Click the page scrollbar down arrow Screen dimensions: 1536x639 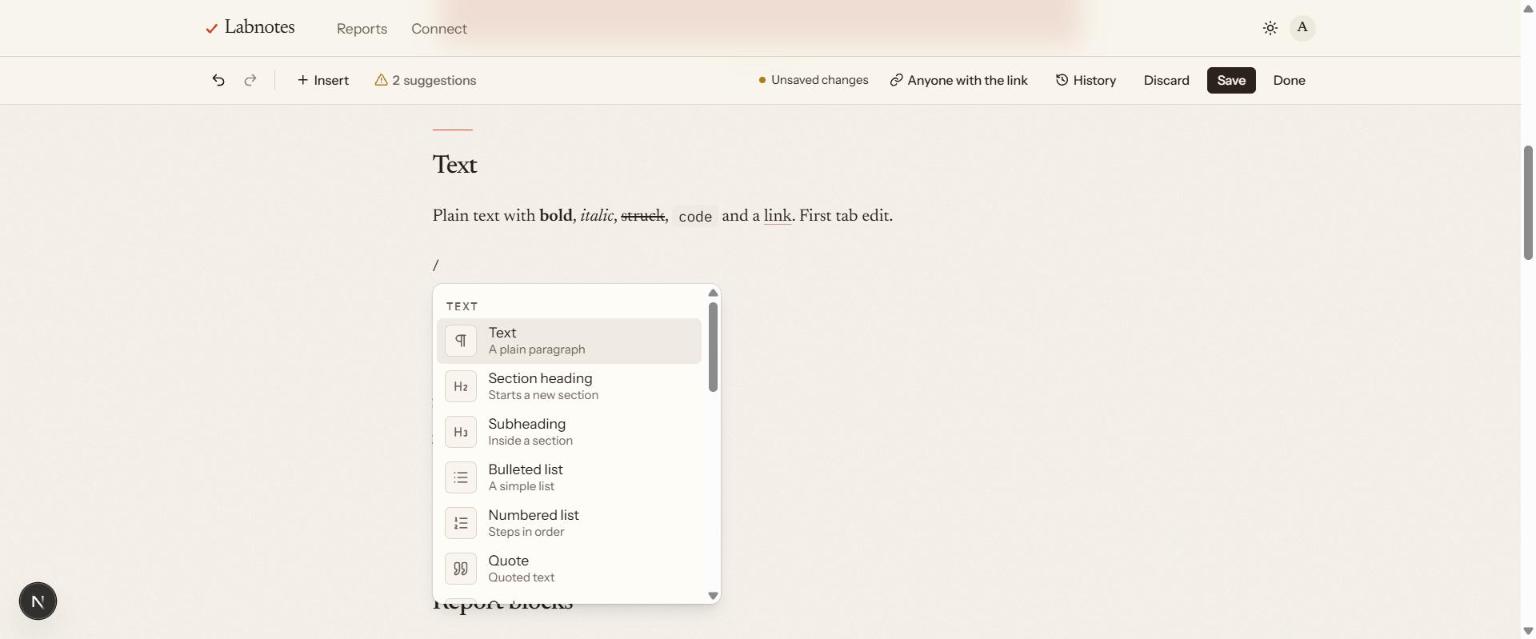pyautogui.click(x=1528, y=631)
